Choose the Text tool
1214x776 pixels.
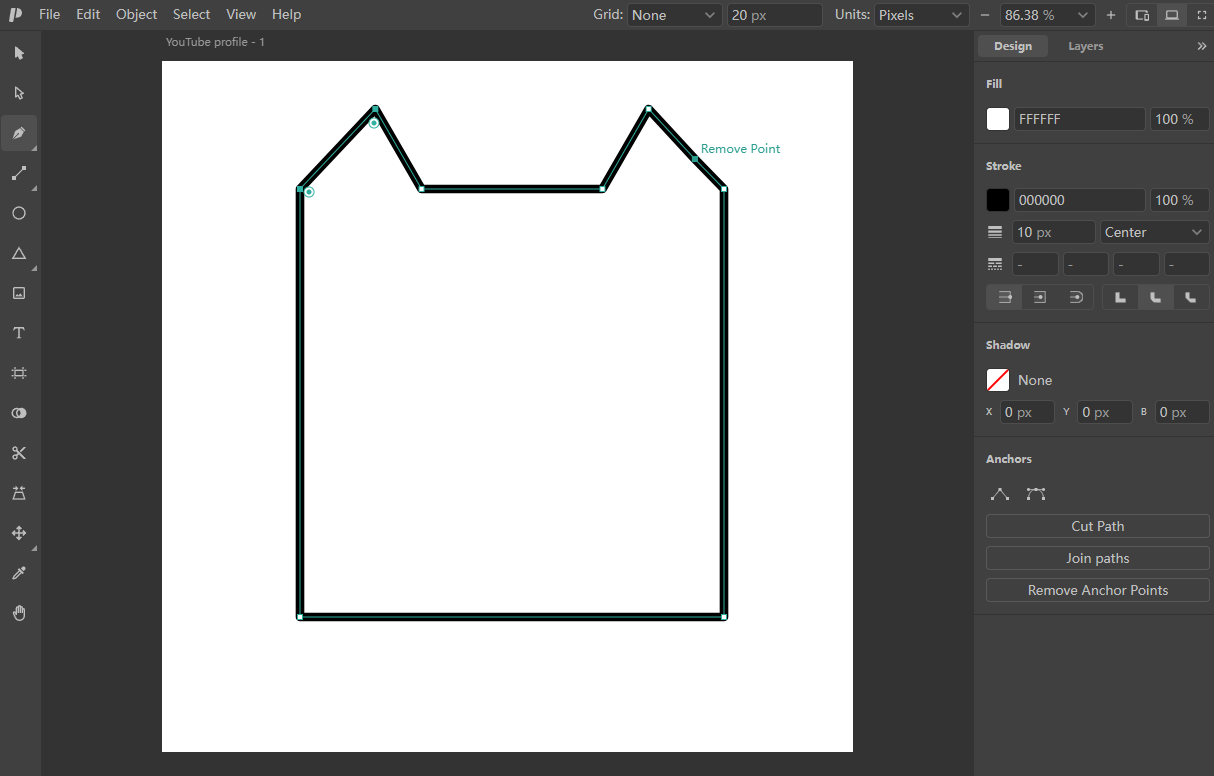click(x=19, y=333)
